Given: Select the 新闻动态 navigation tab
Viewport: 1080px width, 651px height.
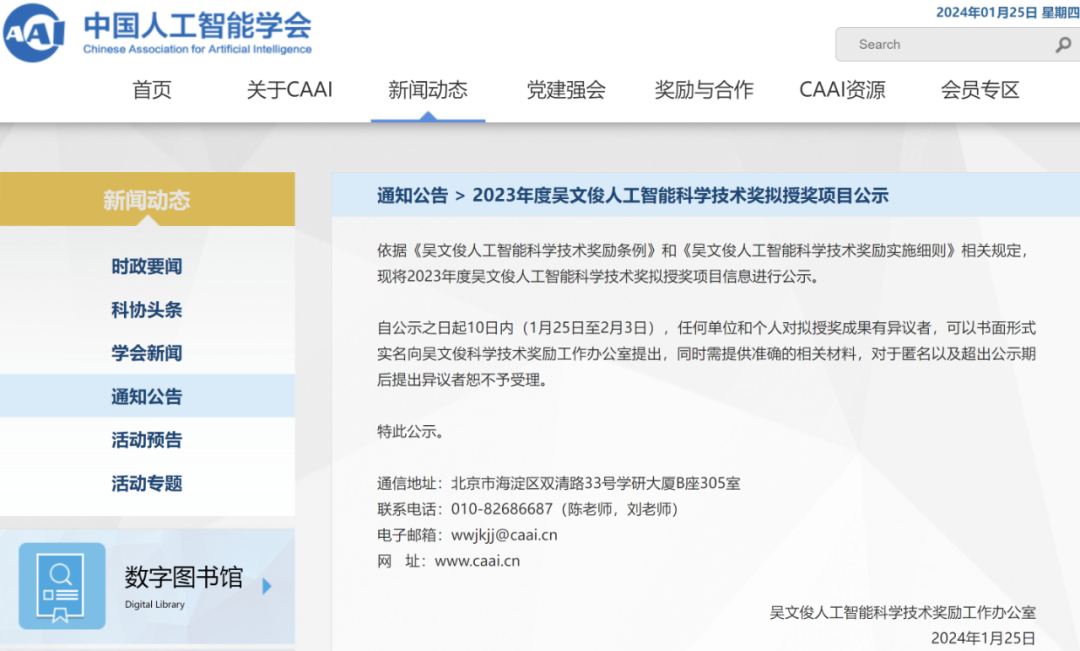Looking at the screenshot, I should click(x=428, y=90).
